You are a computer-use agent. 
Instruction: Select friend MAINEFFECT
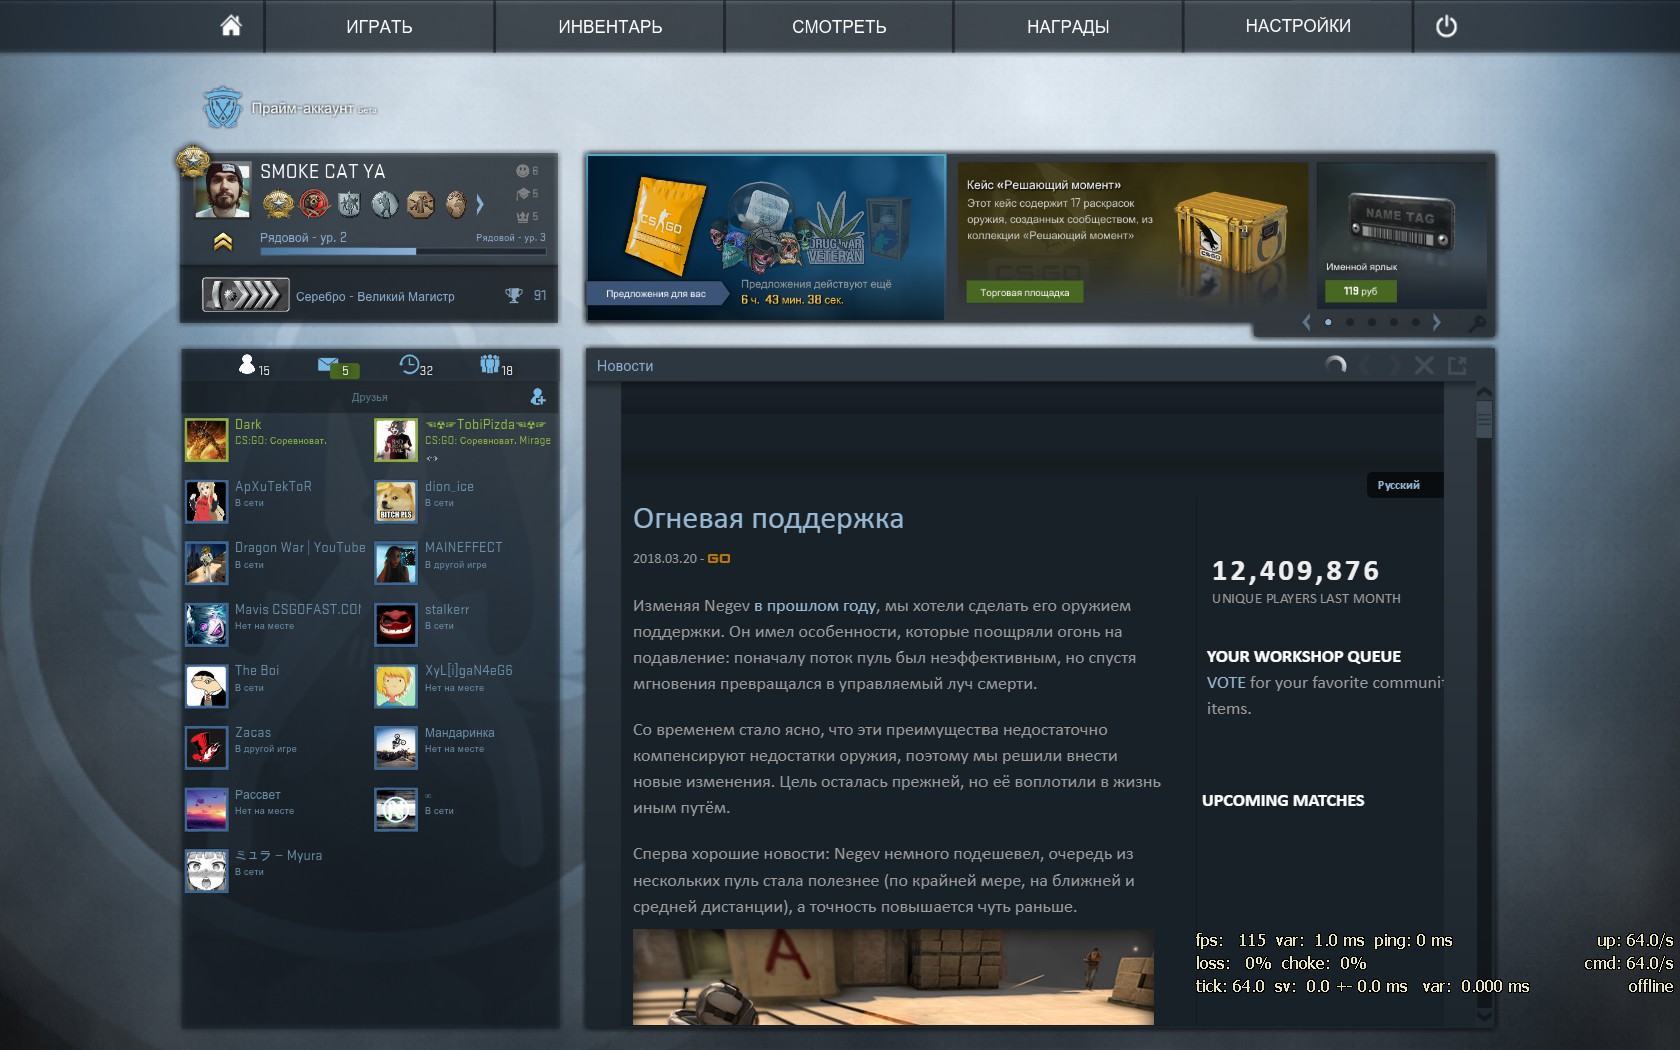466,563
